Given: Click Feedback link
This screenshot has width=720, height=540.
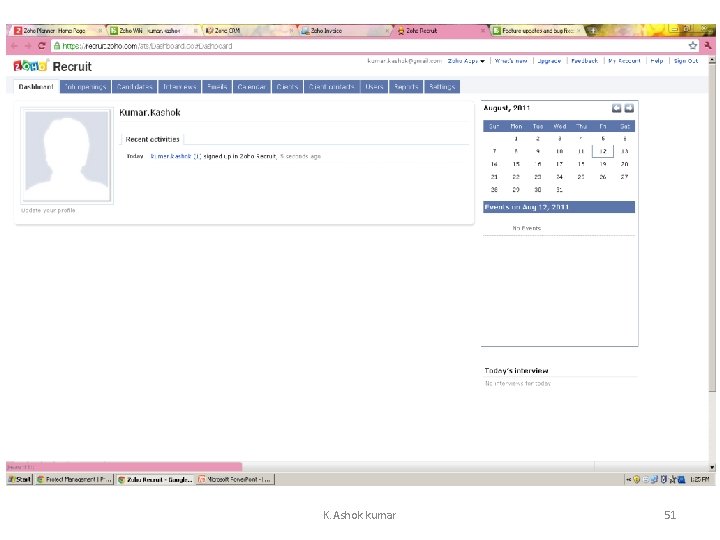Looking at the screenshot, I should (585, 61).
